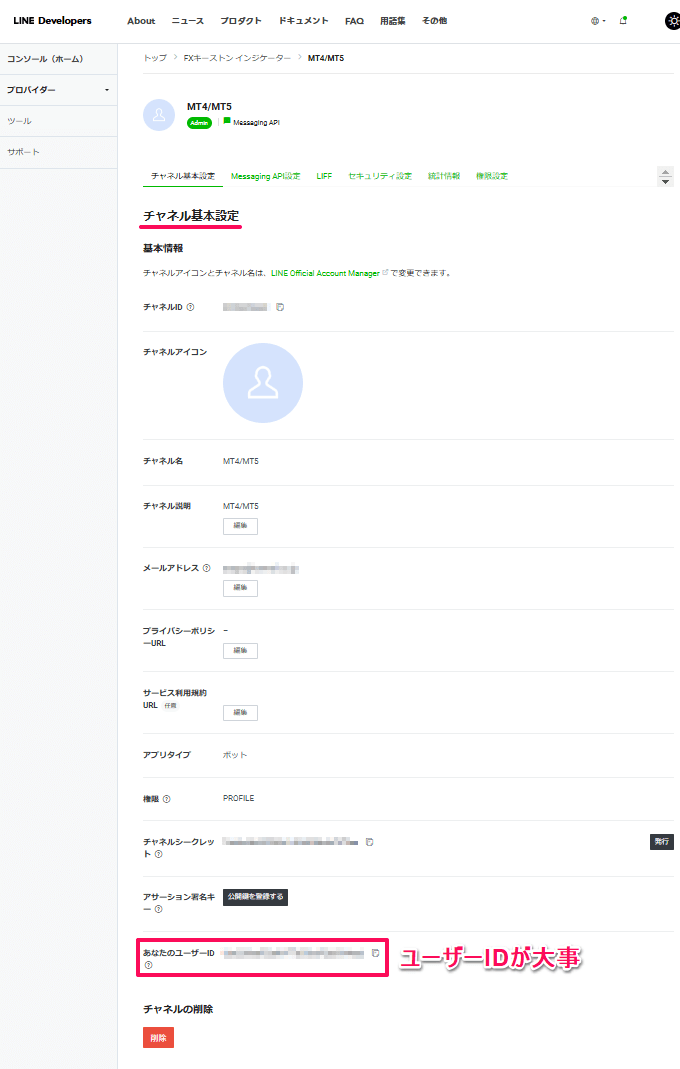
Task: Switch to 統計情報 tab
Action: coord(444,176)
